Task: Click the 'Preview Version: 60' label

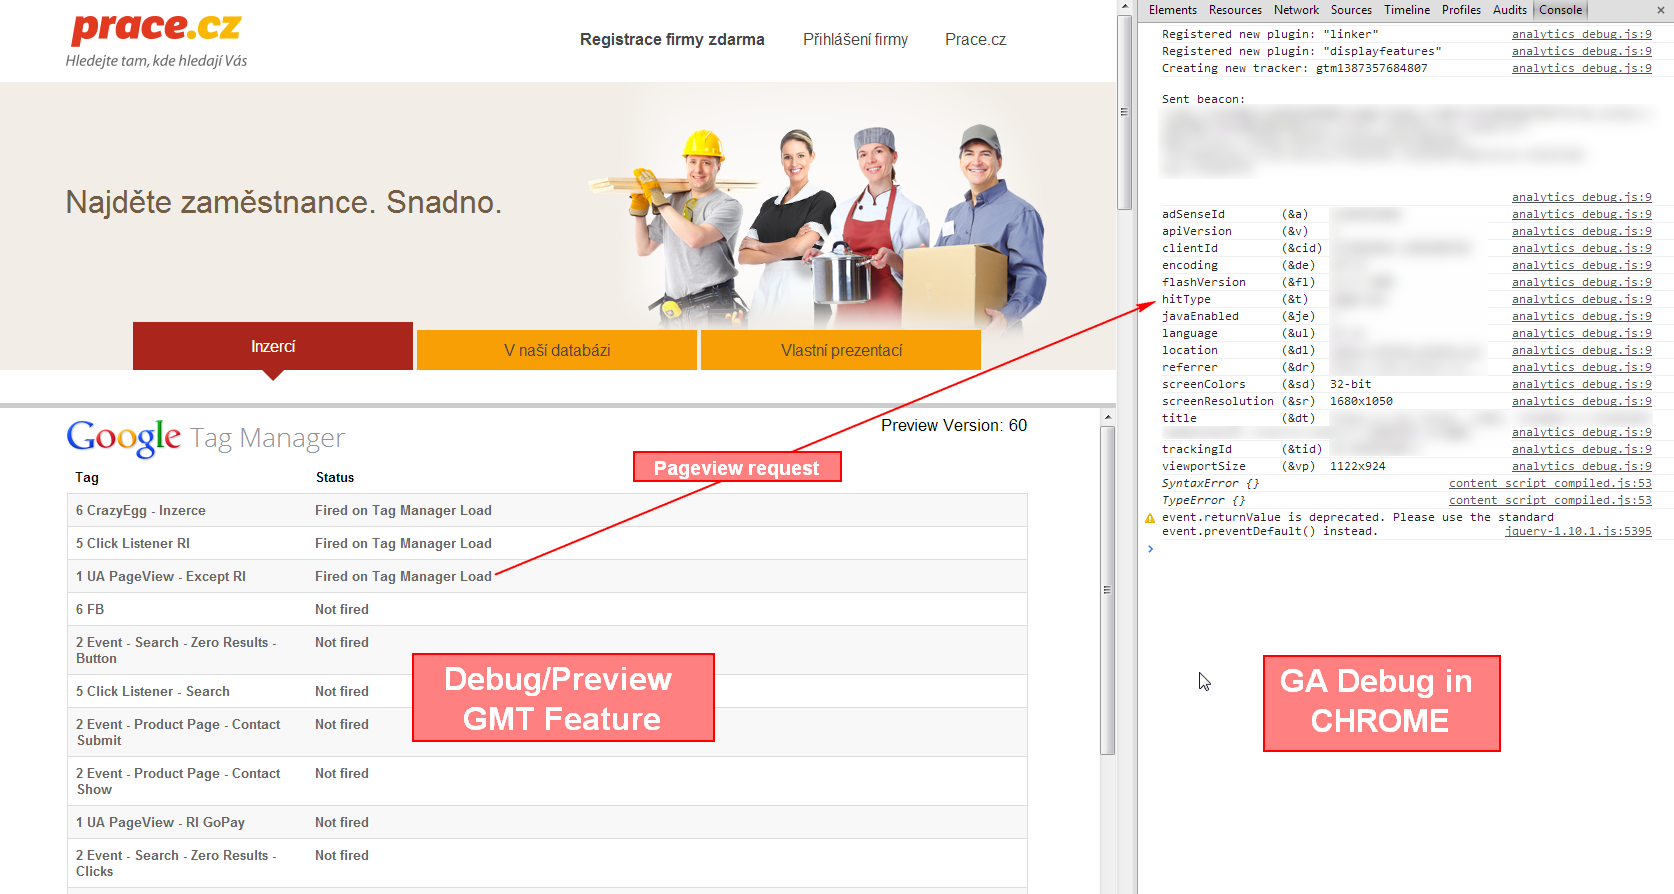Action: click(954, 425)
